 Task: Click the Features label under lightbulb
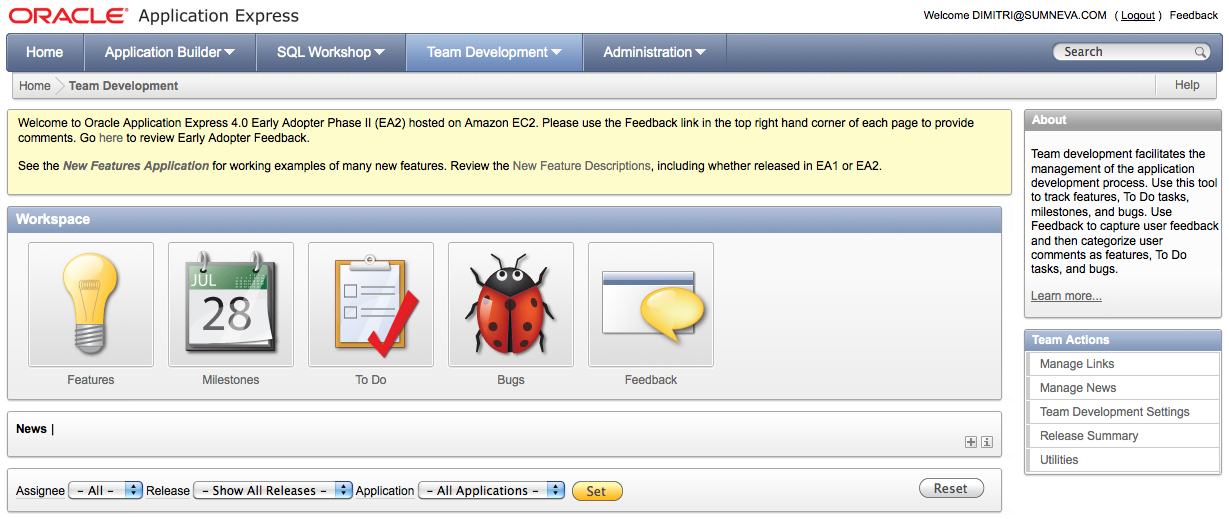(x=91, y=380)
